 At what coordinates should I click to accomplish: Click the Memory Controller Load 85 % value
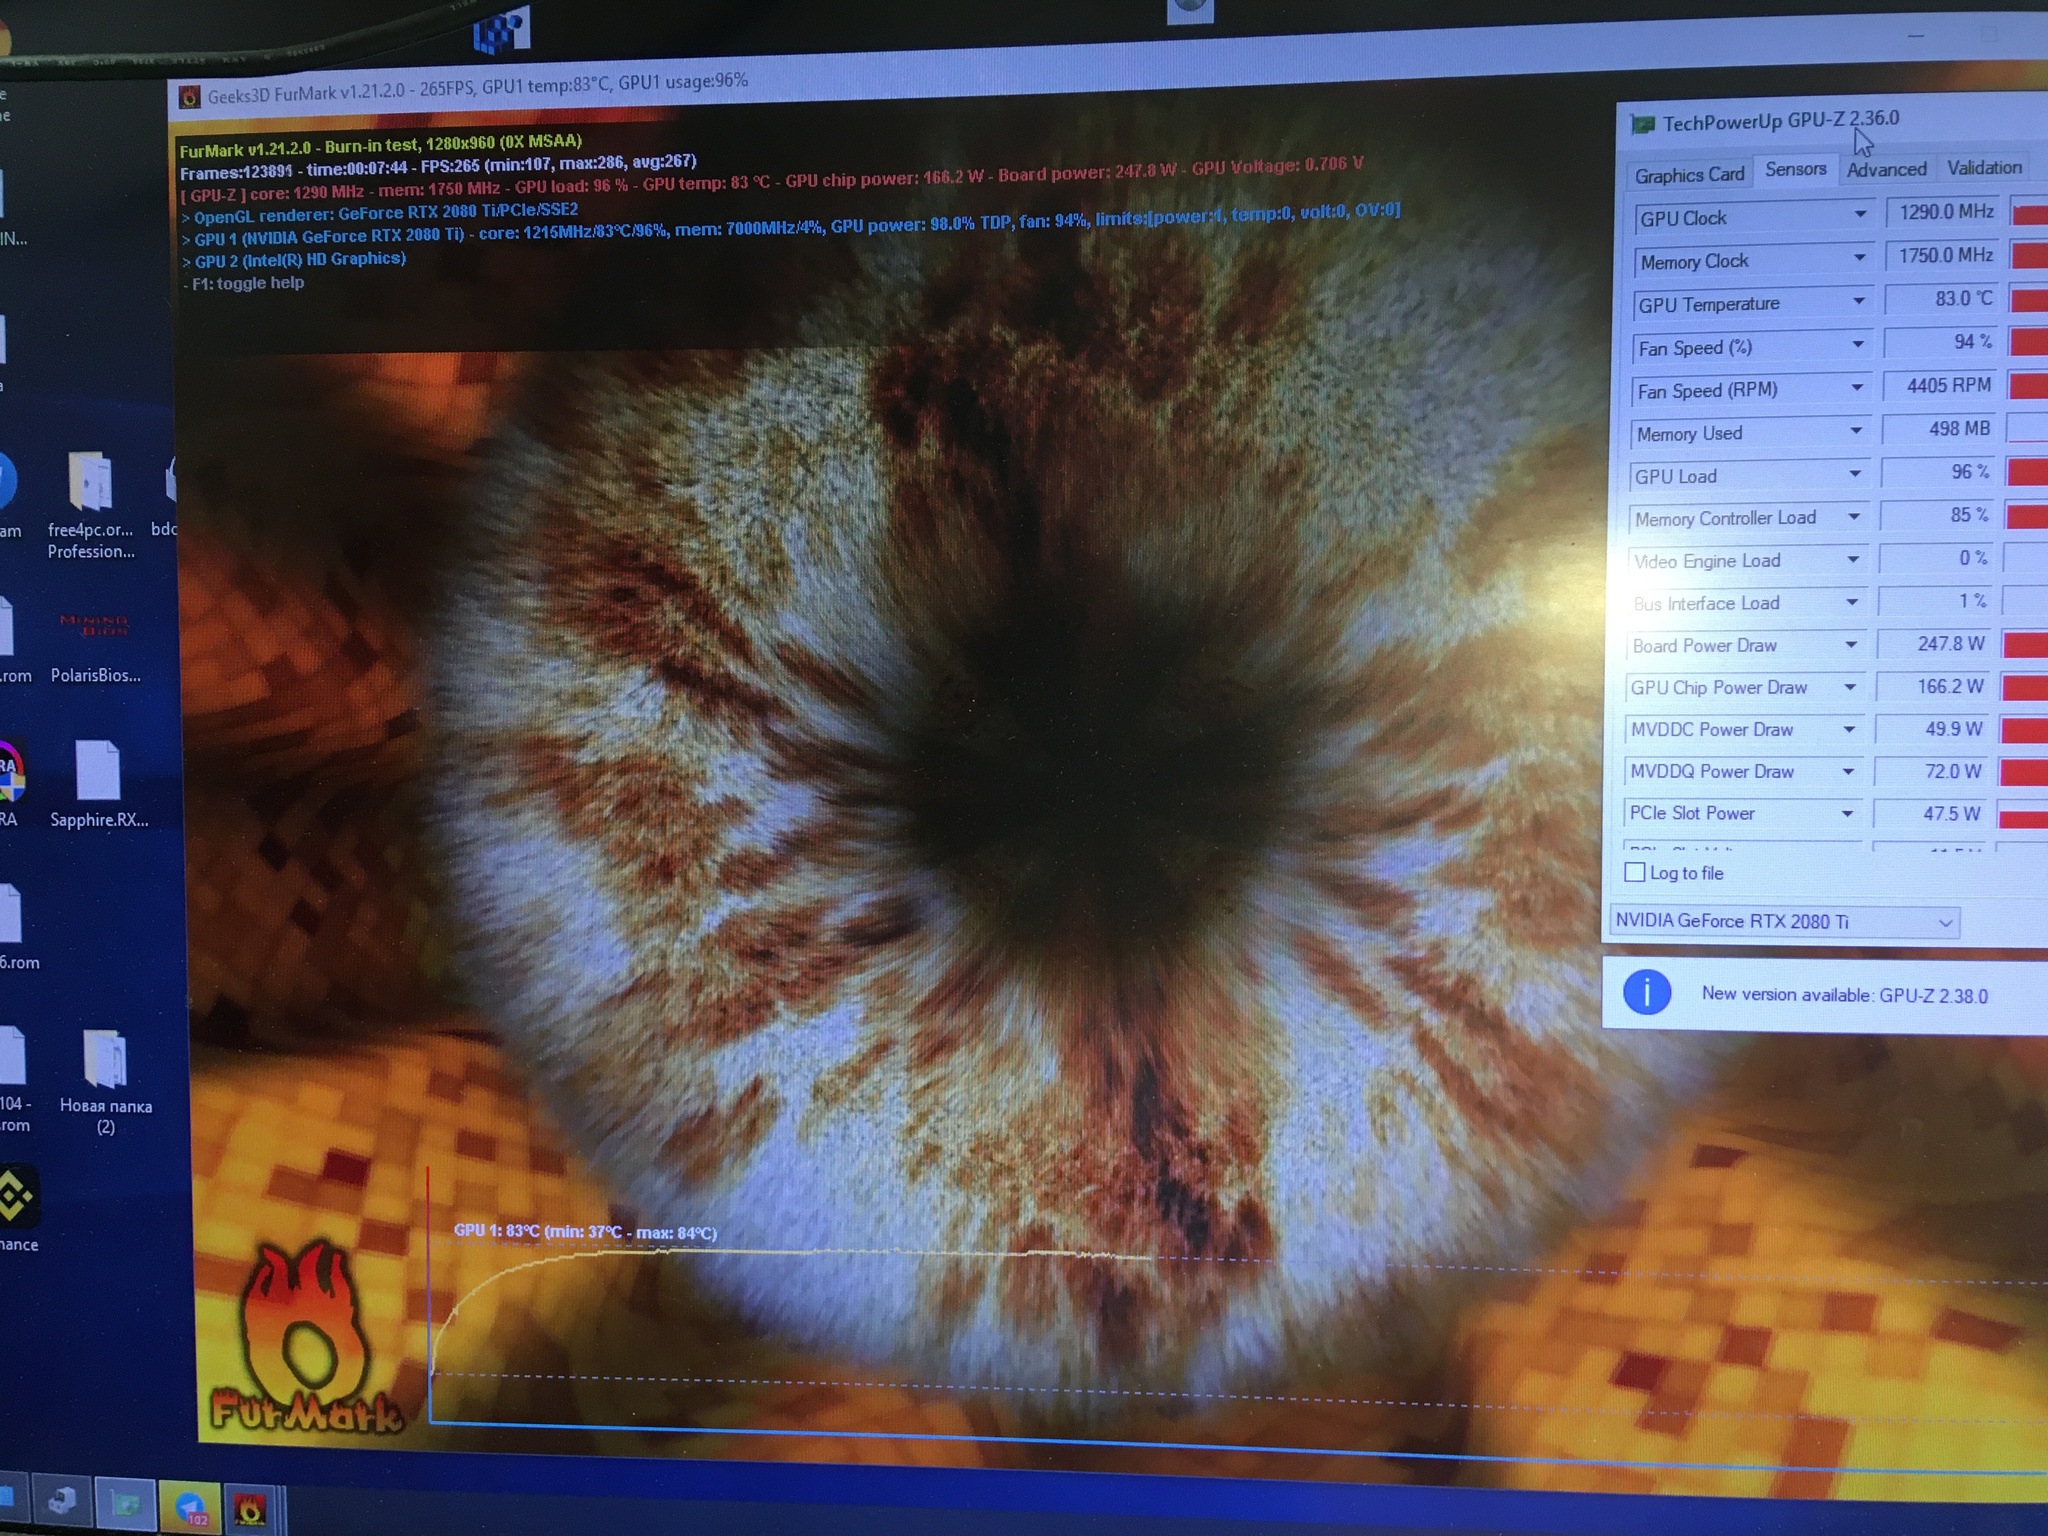tap(1939, 514)
